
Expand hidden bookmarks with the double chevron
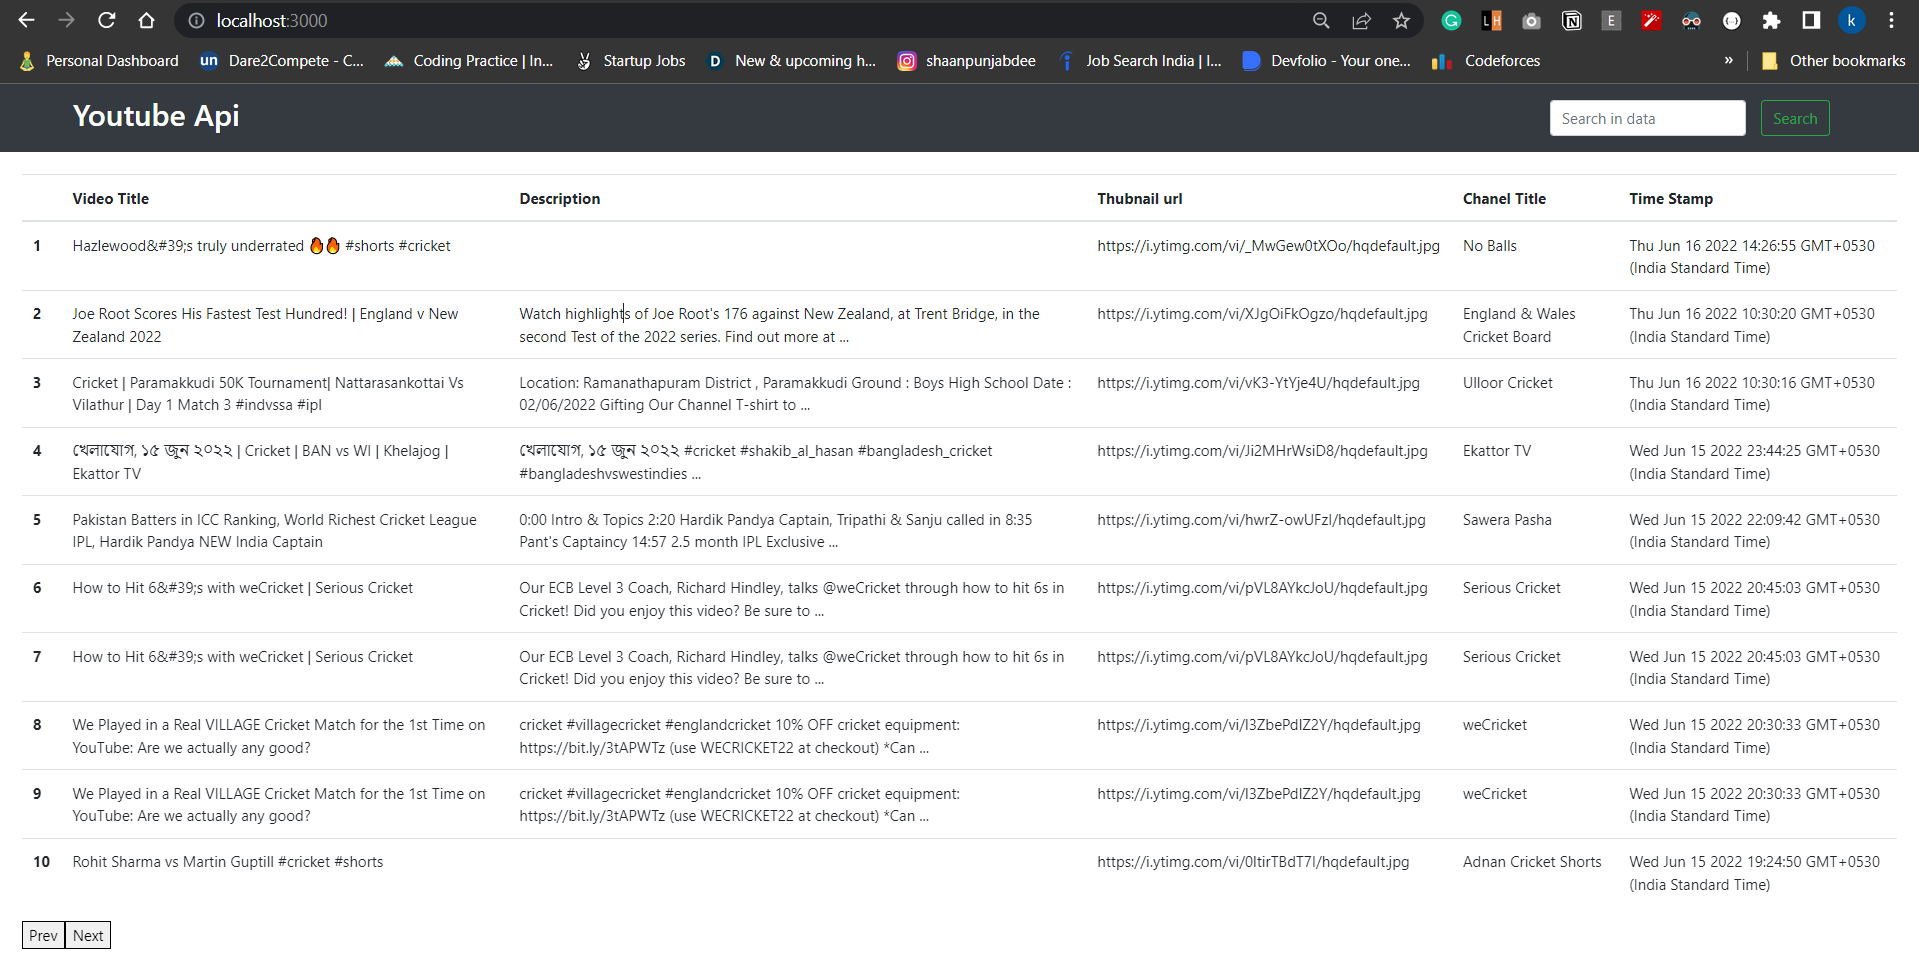[x=1728, y=60]
